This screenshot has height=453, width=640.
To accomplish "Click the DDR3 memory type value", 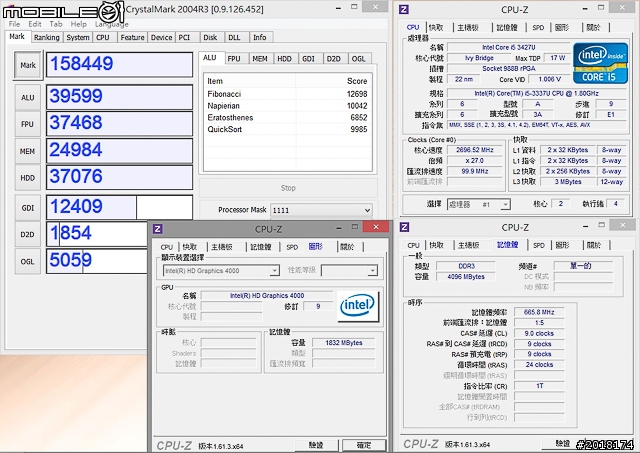I will (467, 266).
